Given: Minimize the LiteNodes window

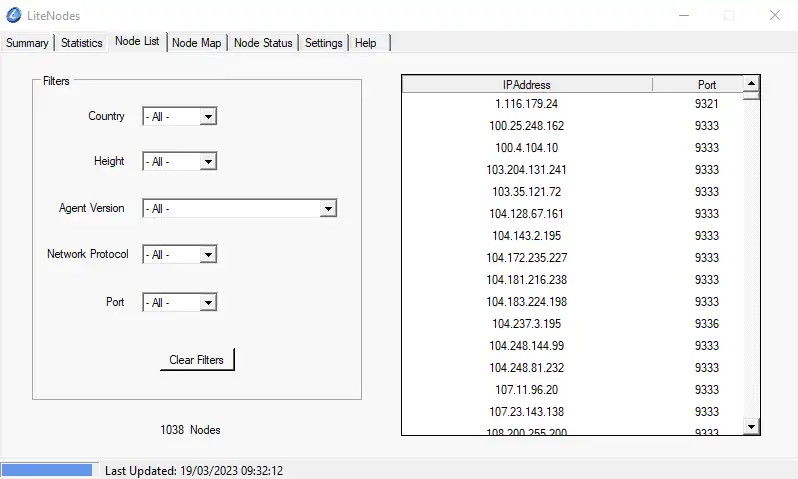Looking at the screenshot, I should [x=684, y=15].
